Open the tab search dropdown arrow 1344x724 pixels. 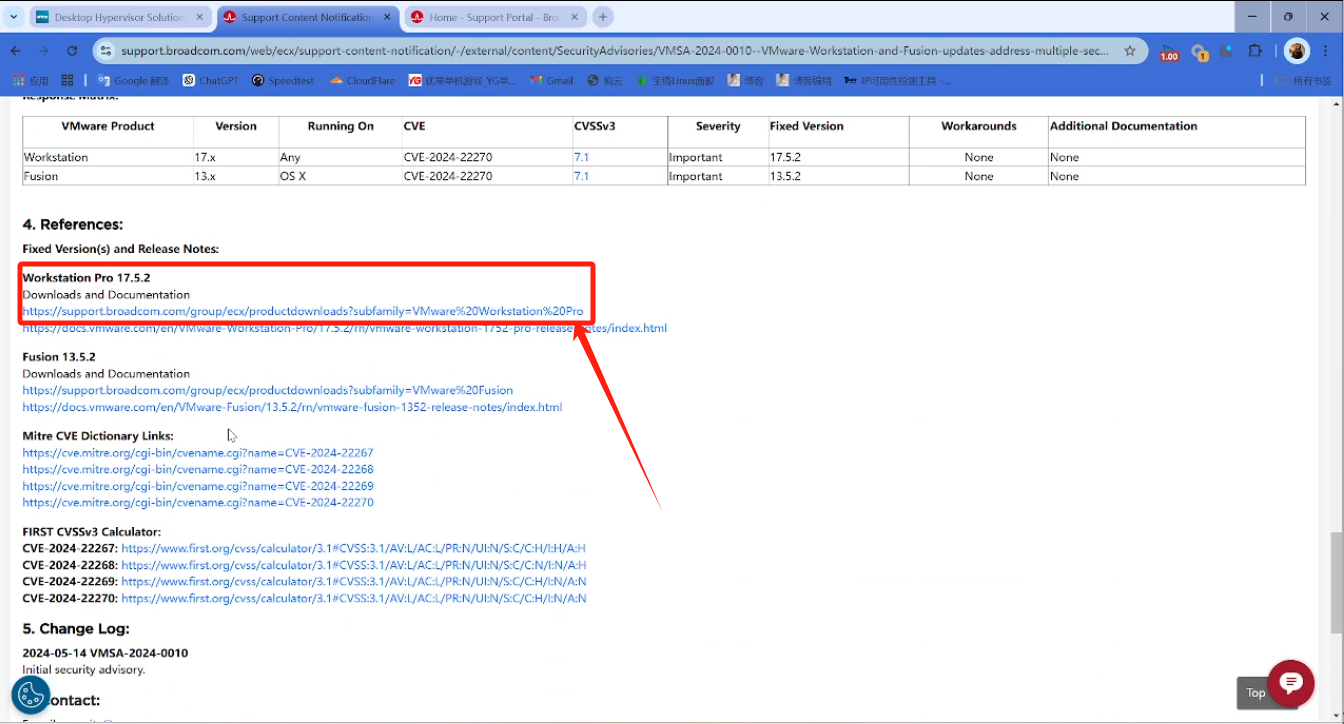[14, 17]
